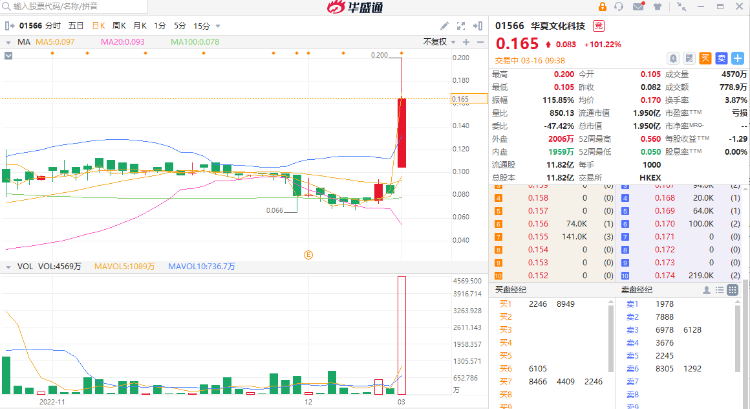750x409 pixels.
Task: Expand the VOL indicator dropdown arrow
Action: [x=8, y=267]
